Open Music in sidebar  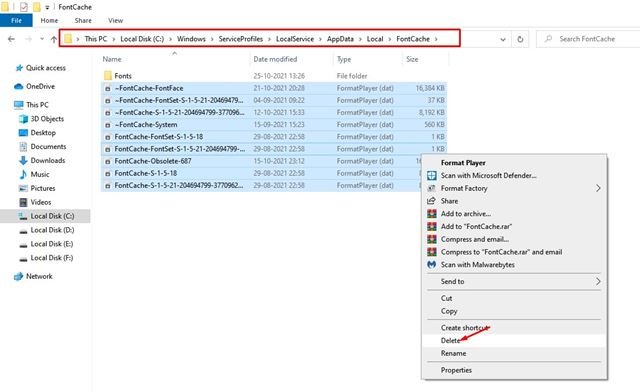tap(40, 174)
